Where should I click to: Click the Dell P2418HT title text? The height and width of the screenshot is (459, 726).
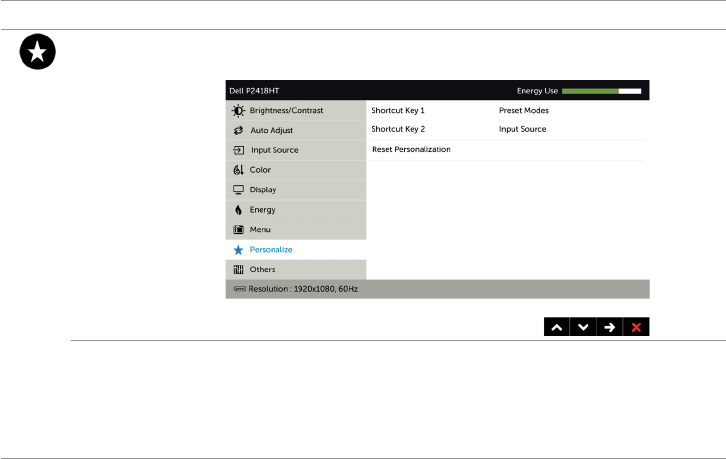254,91
